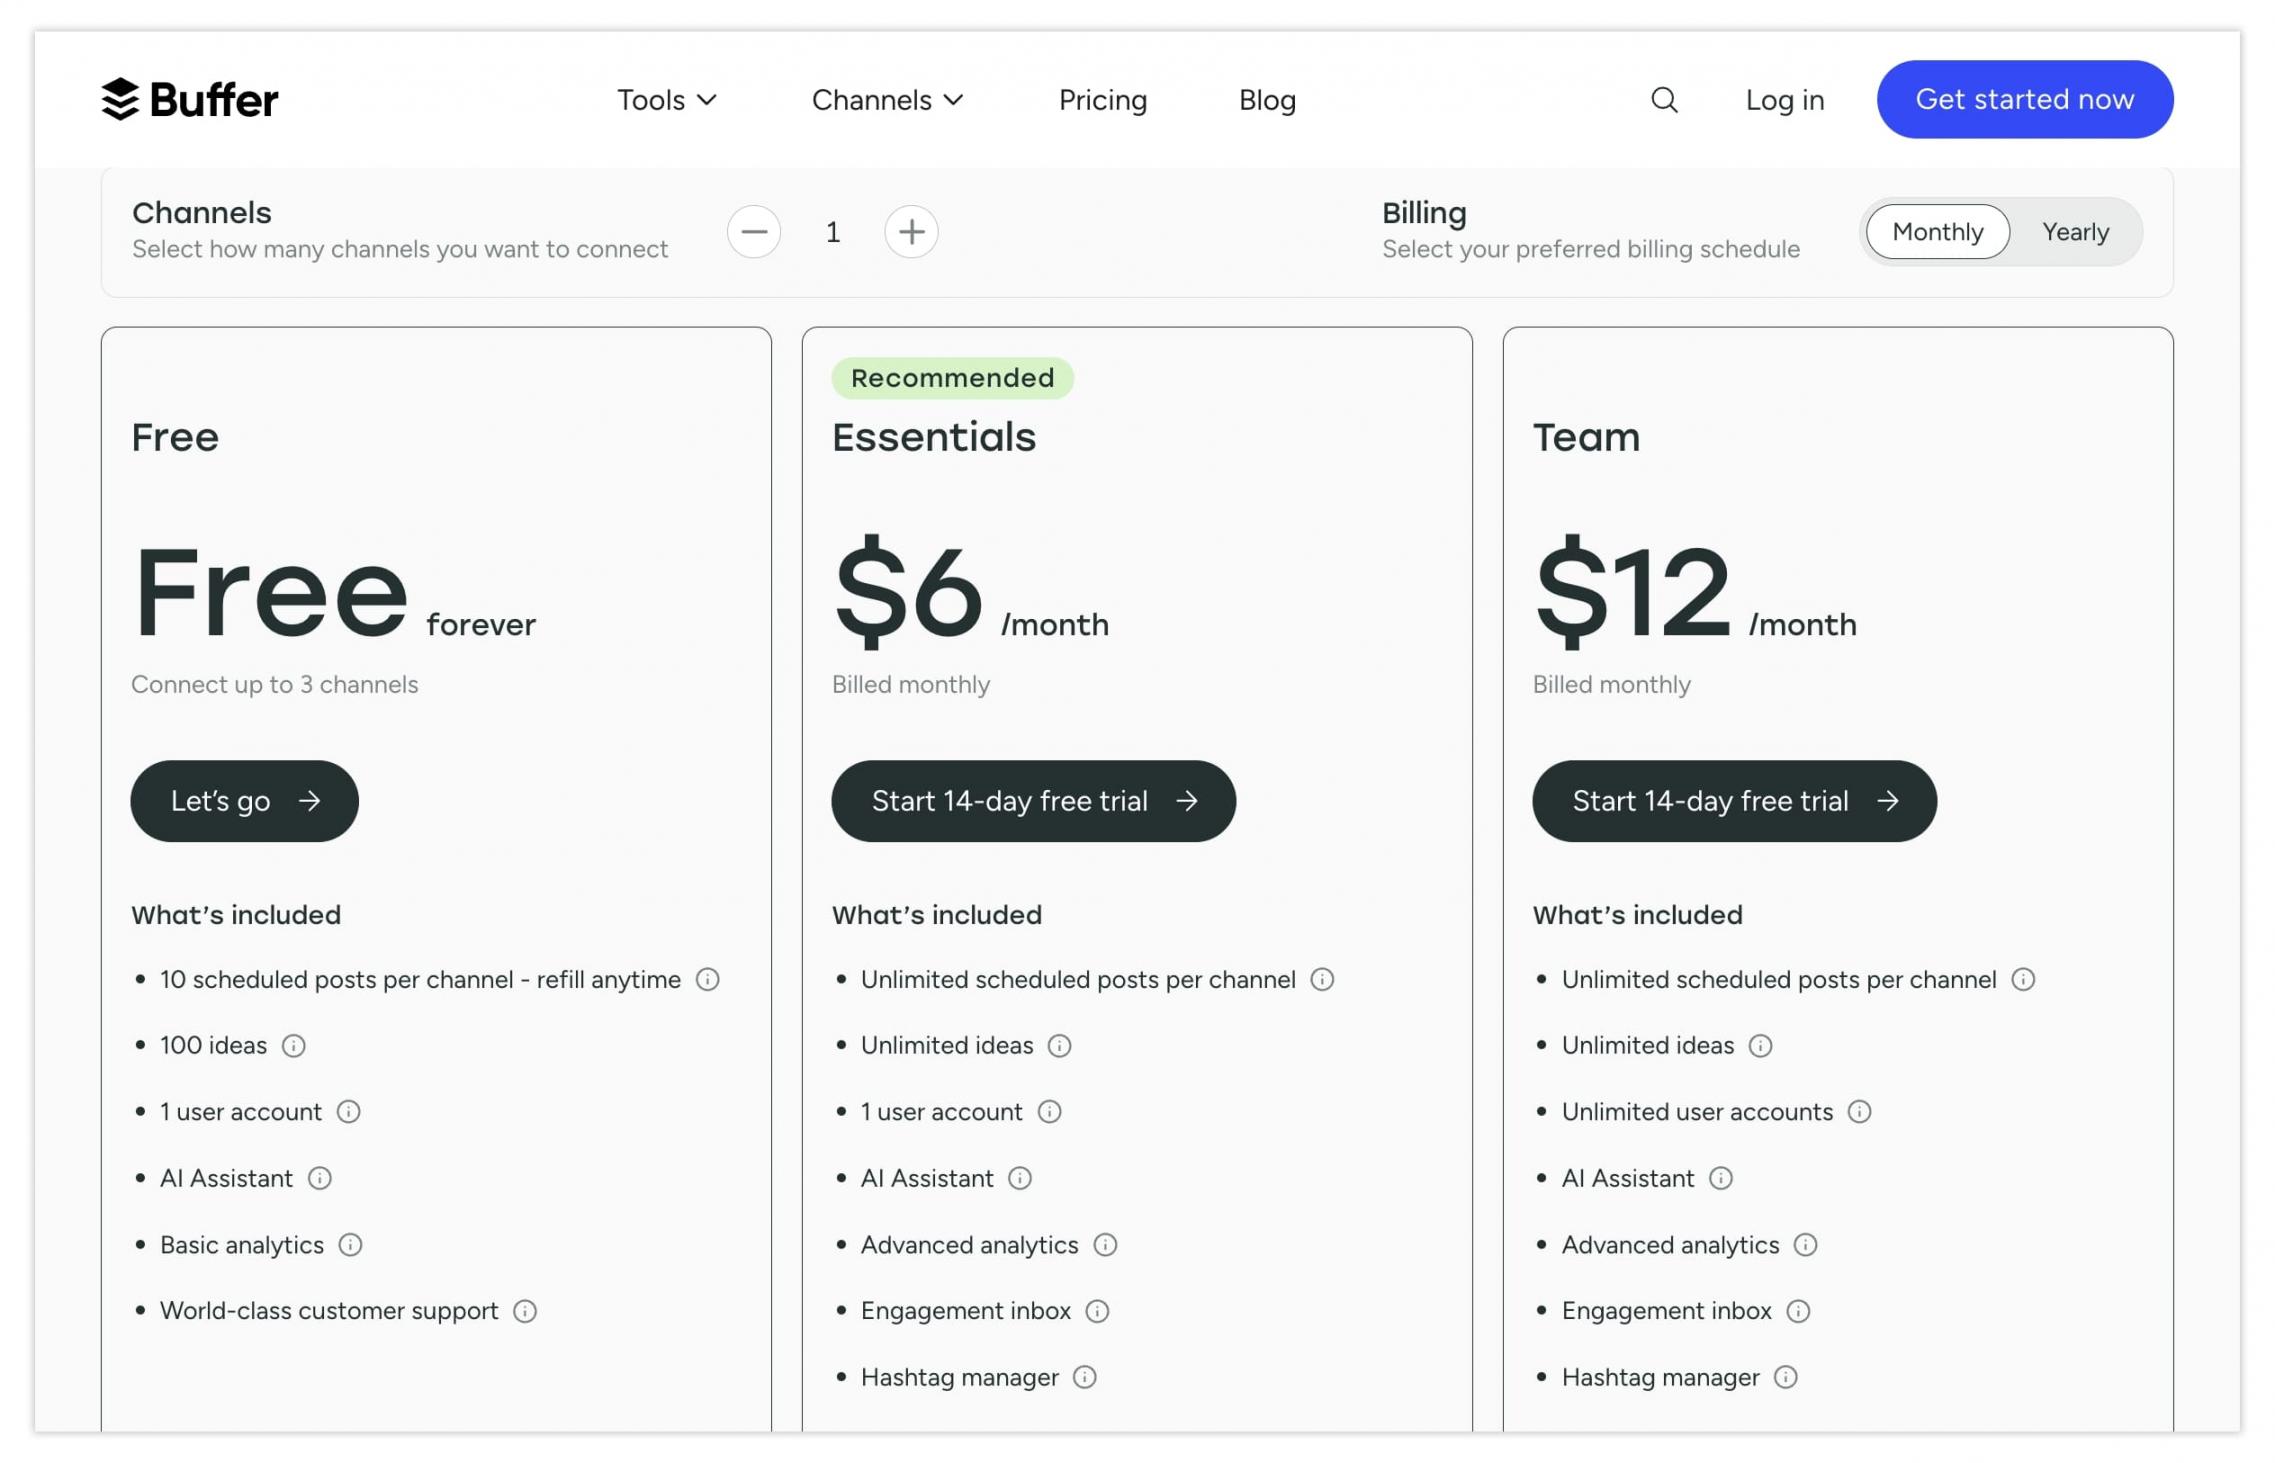Select Monthly billing option
The width and height of the screenshot is (2275, 1463).
coord(1937,232)
